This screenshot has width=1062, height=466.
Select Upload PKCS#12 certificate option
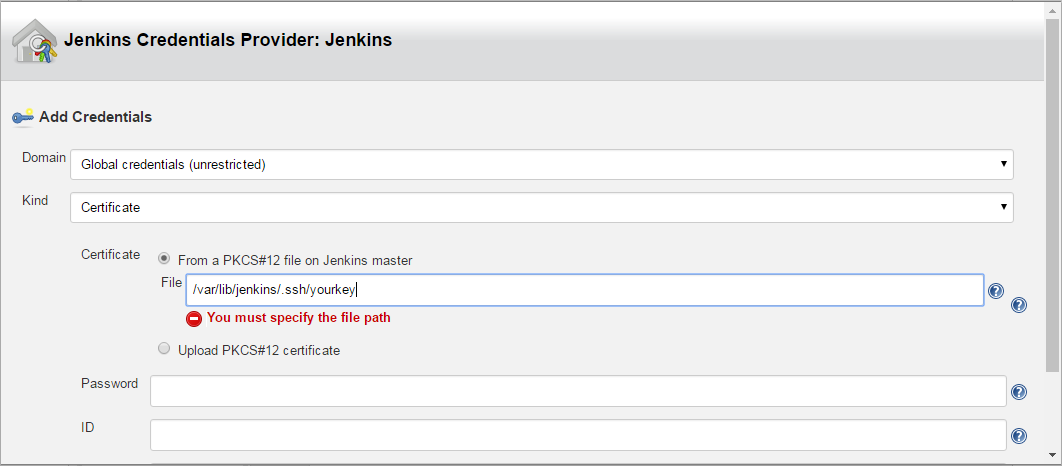point(163,349)
